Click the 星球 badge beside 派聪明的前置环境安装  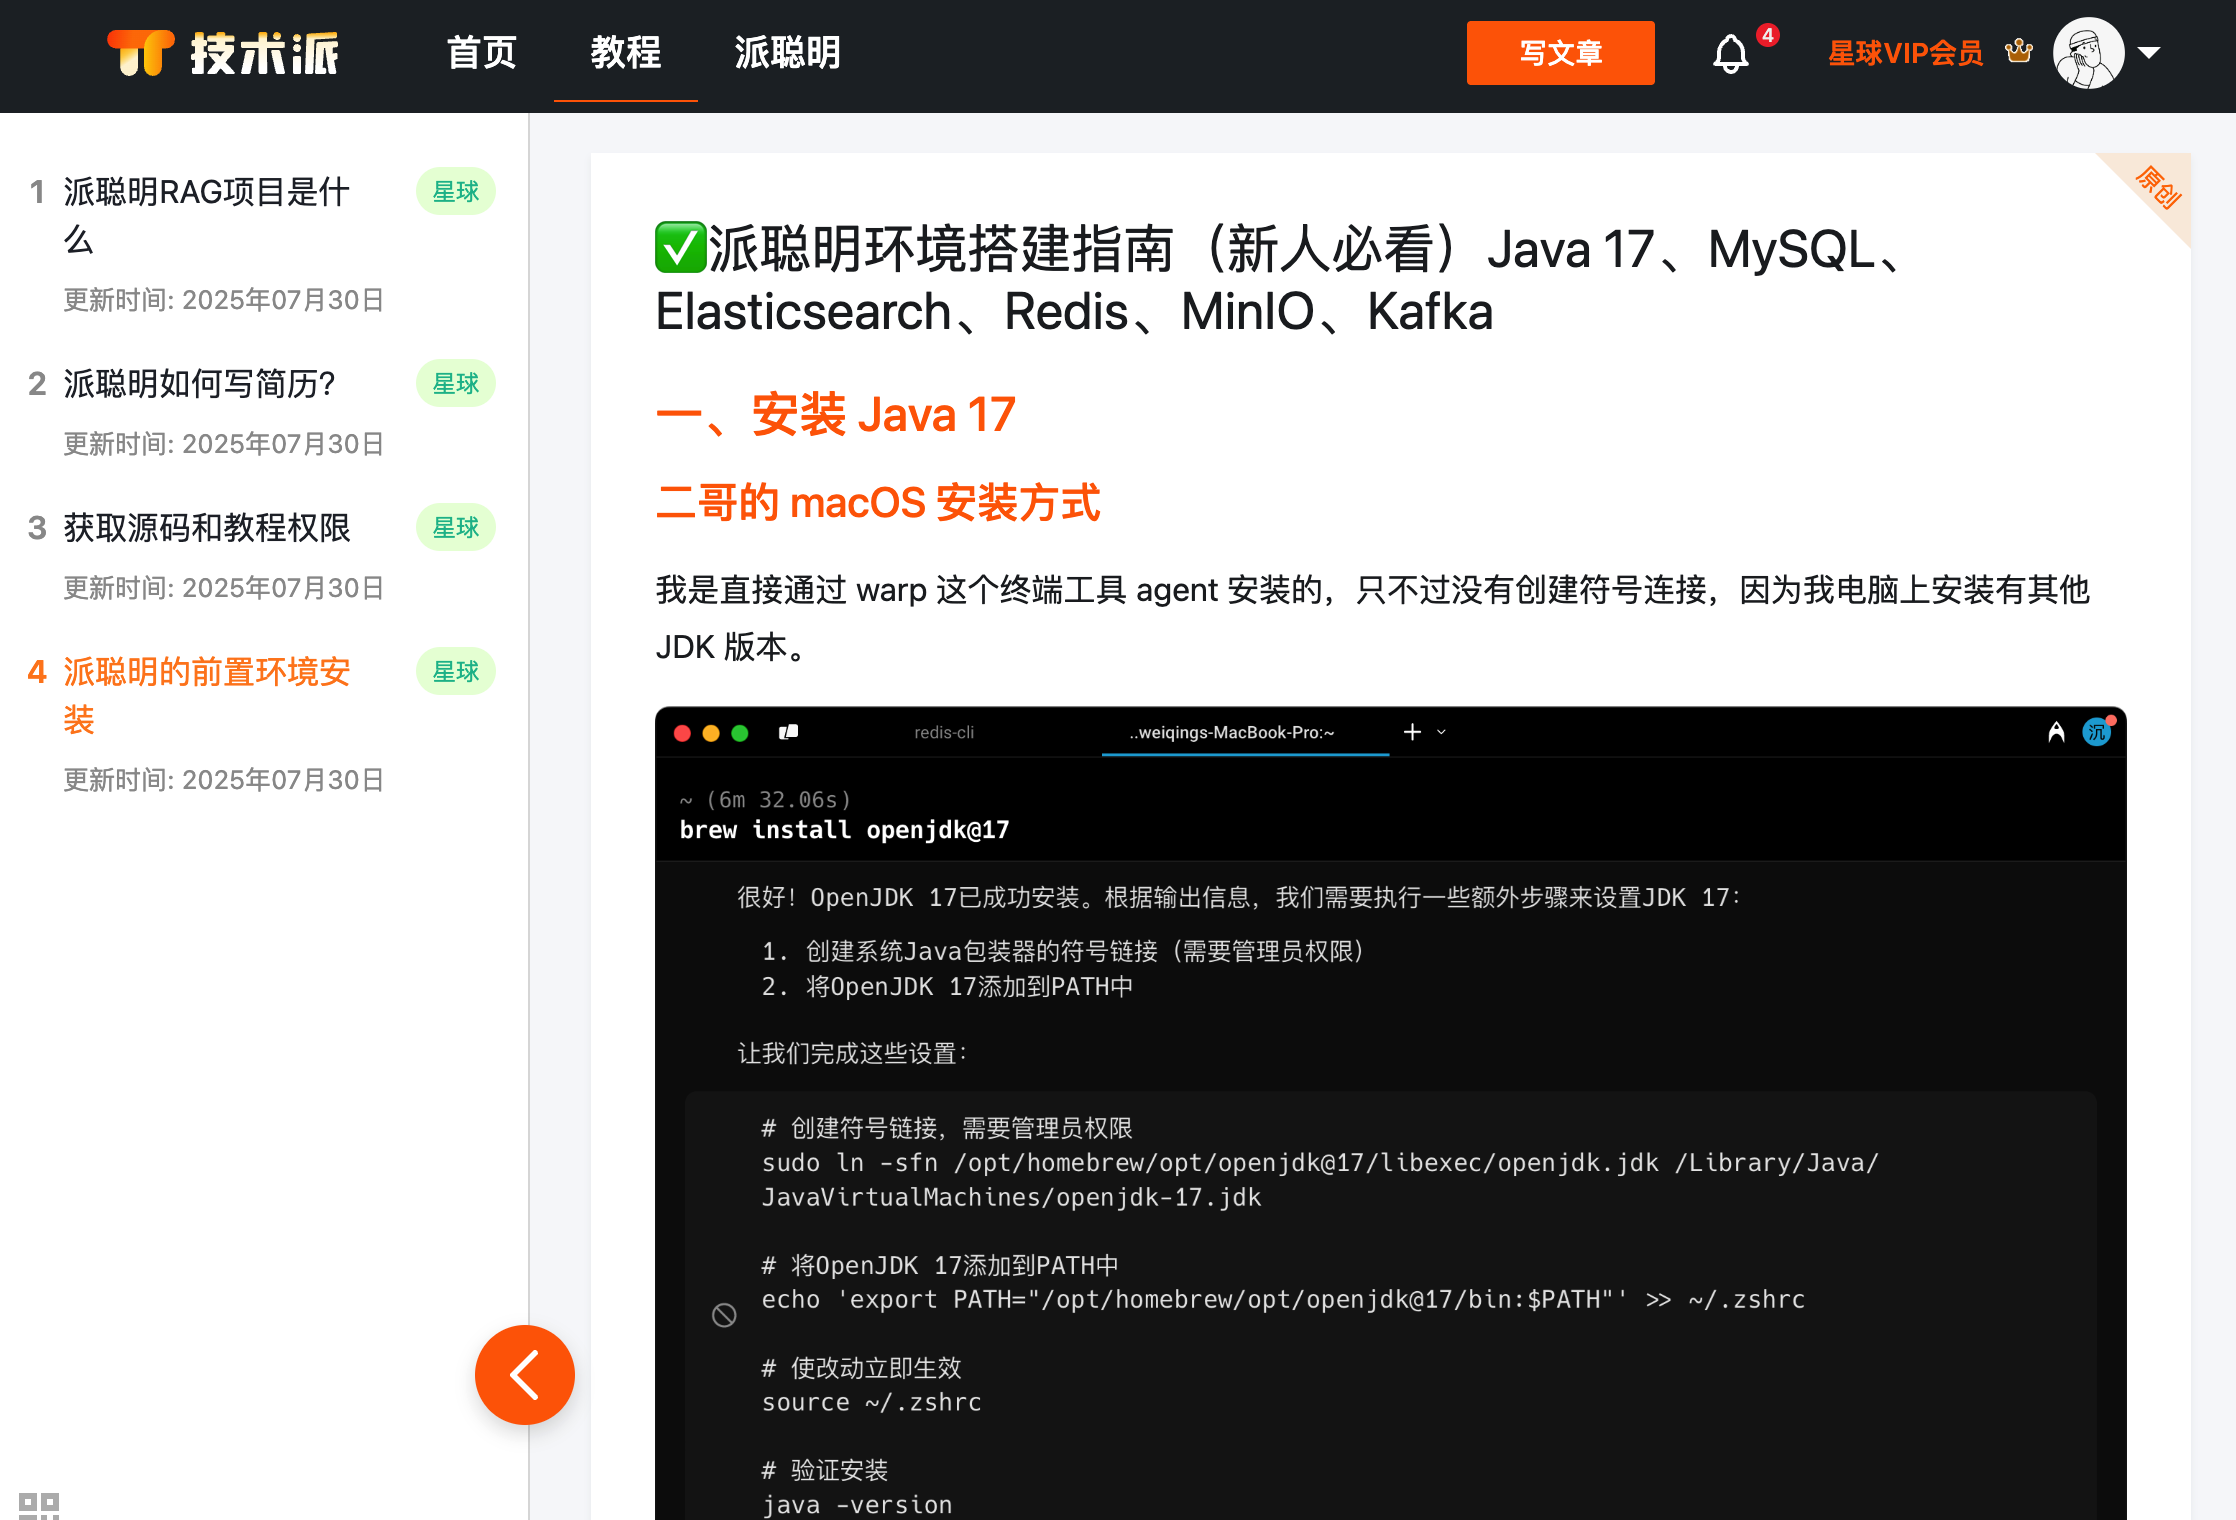455,671
